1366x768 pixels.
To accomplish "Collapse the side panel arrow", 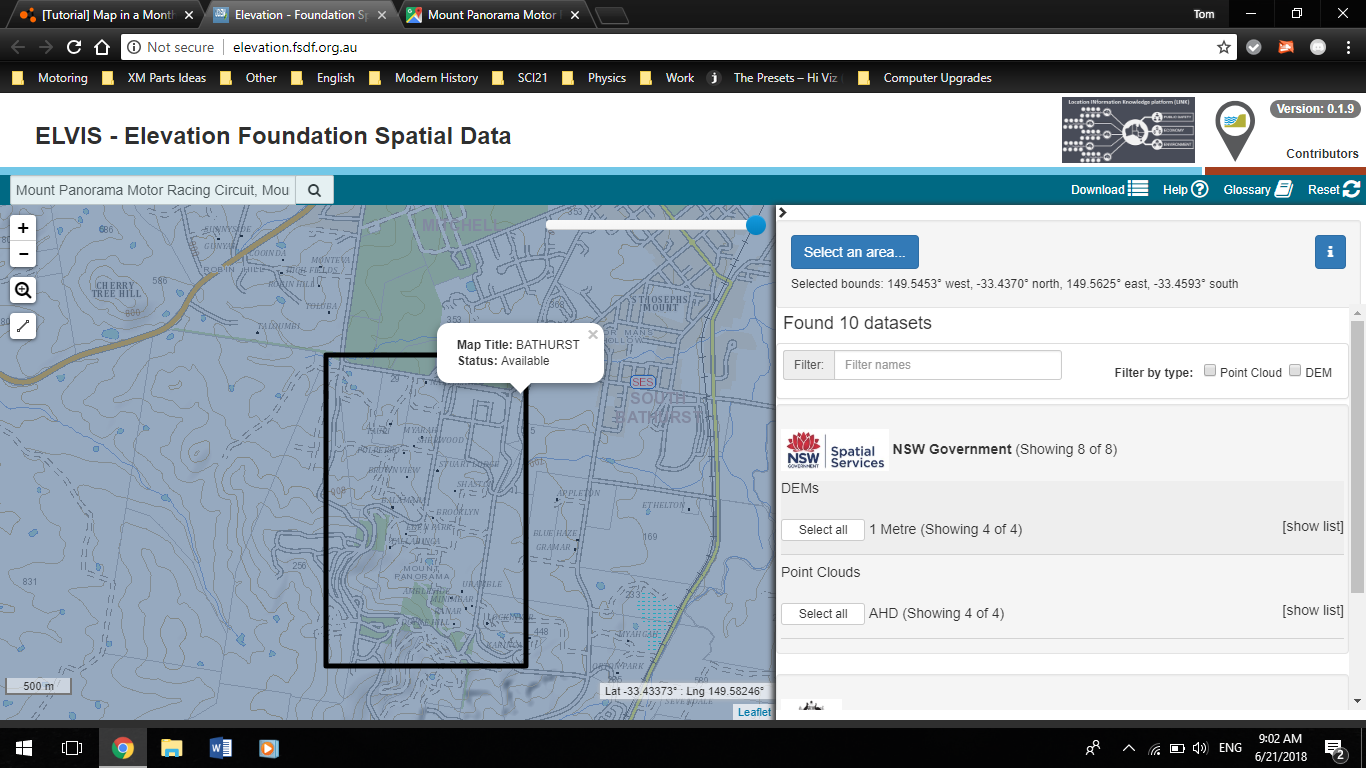I will (783, 212).
